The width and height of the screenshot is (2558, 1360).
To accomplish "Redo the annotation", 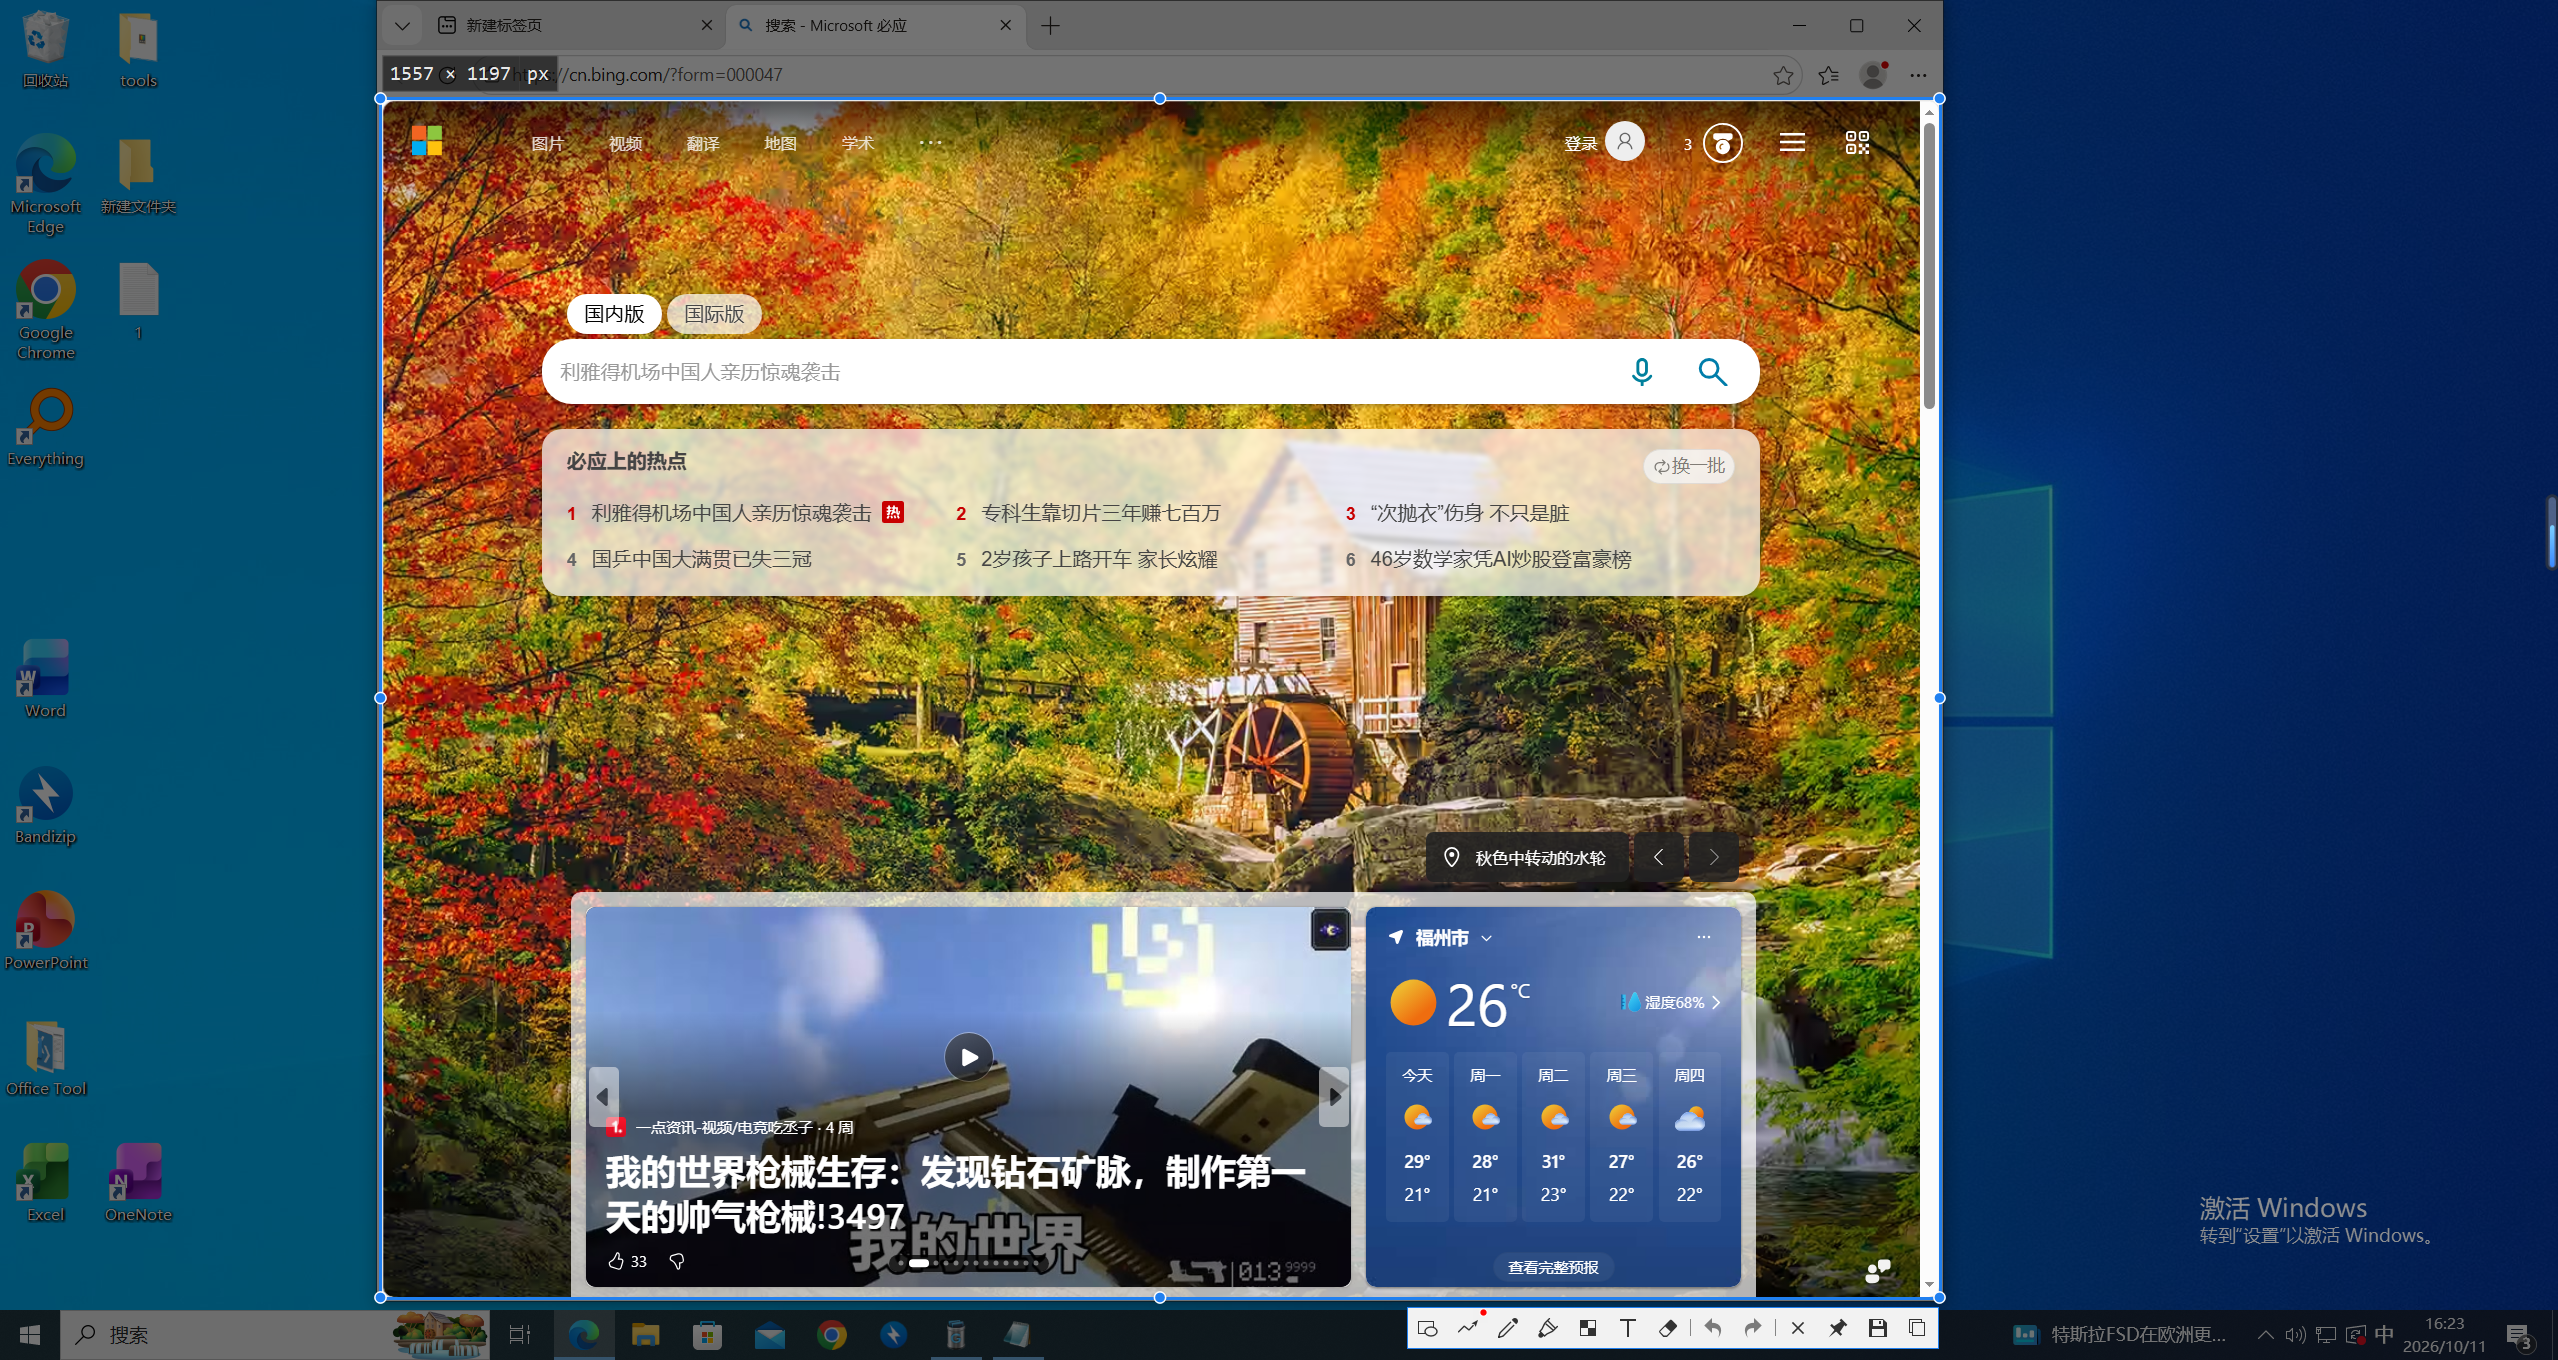I will pos(1753,1328).
